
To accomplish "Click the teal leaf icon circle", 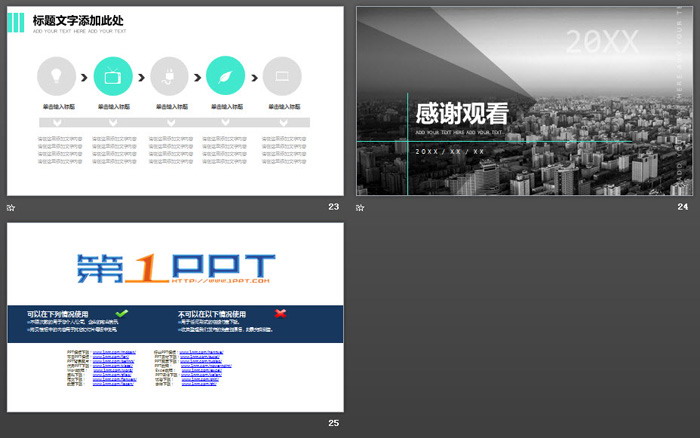I will coord(225,75).
